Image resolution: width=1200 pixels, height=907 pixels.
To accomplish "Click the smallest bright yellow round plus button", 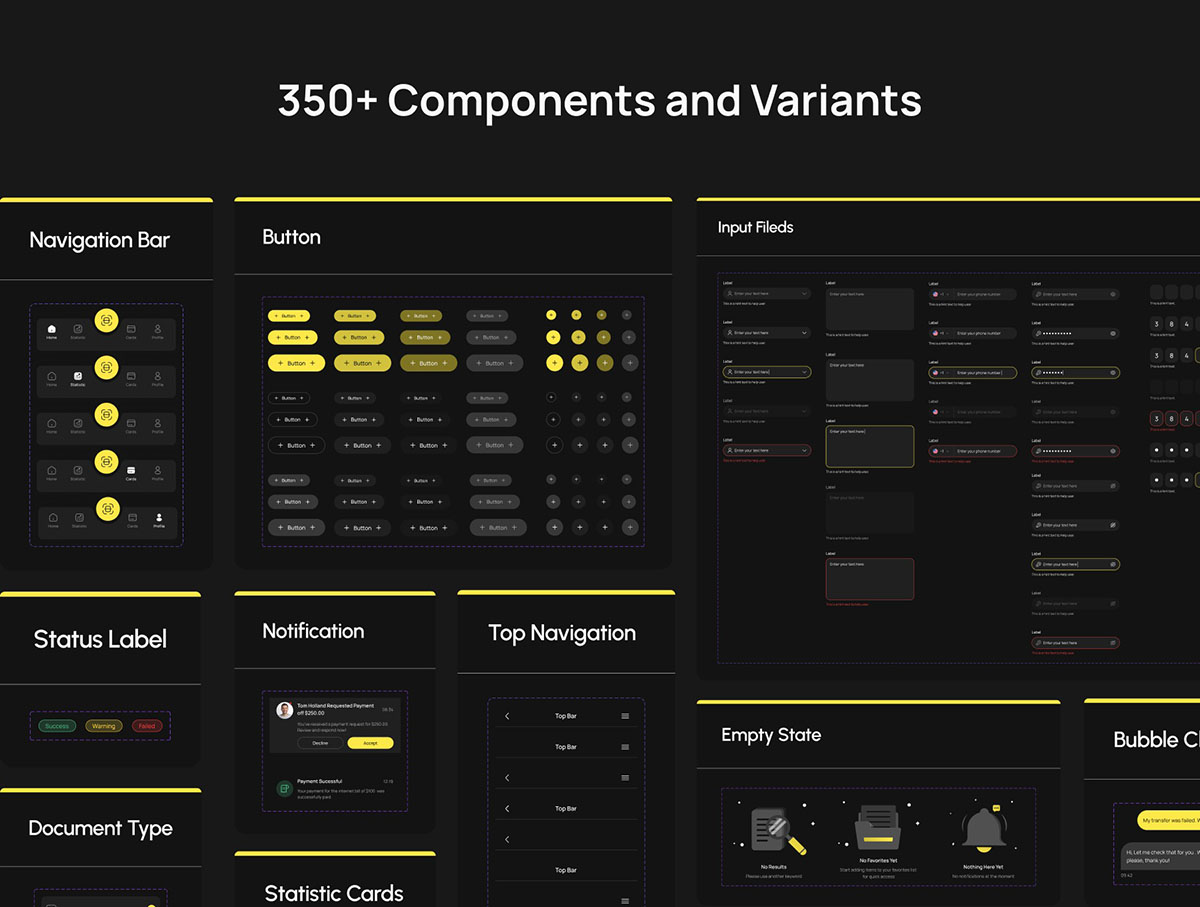I will click(x=551, y=315).
